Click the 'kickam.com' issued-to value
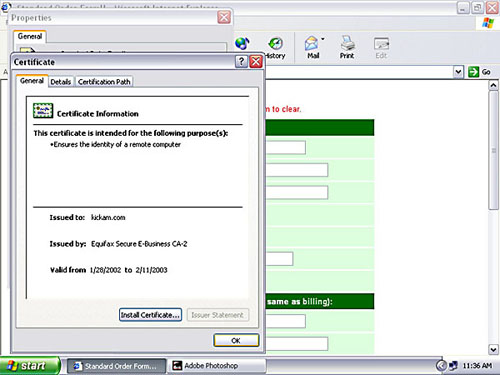 [x=108, y=218]
